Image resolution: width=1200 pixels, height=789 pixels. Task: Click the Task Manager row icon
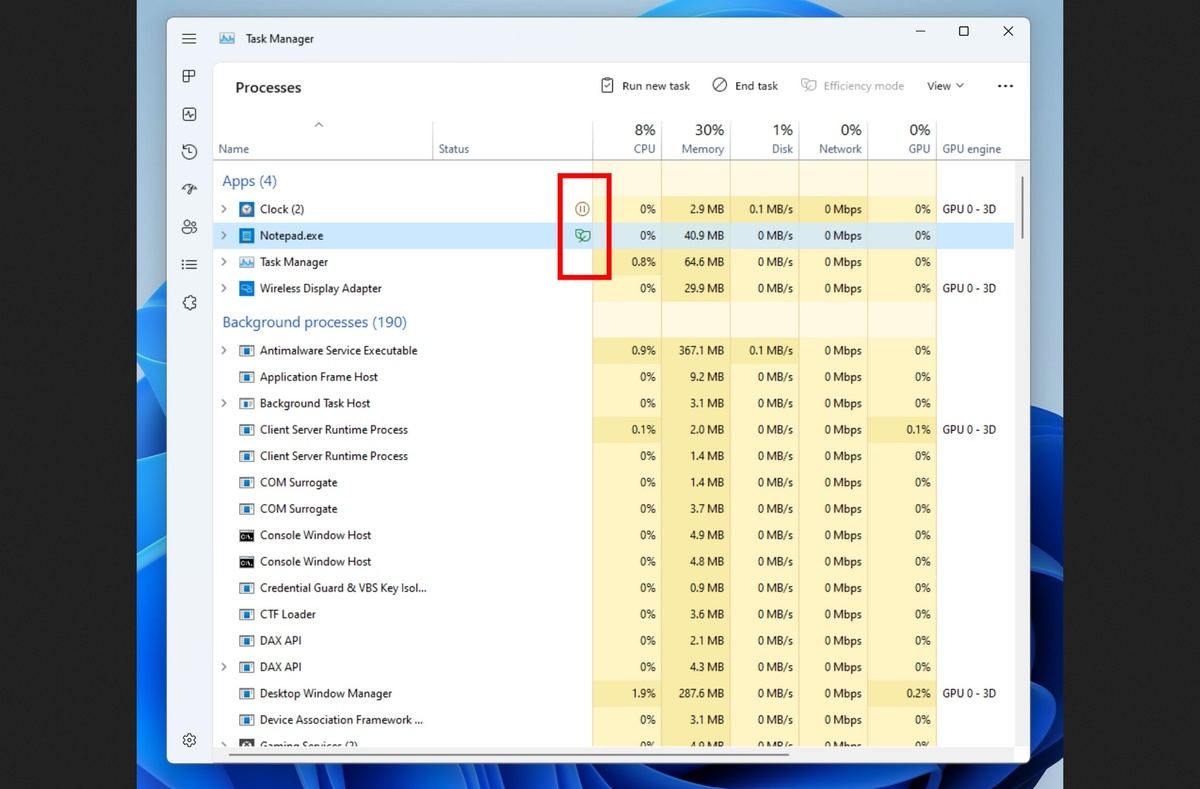[247, 262]
